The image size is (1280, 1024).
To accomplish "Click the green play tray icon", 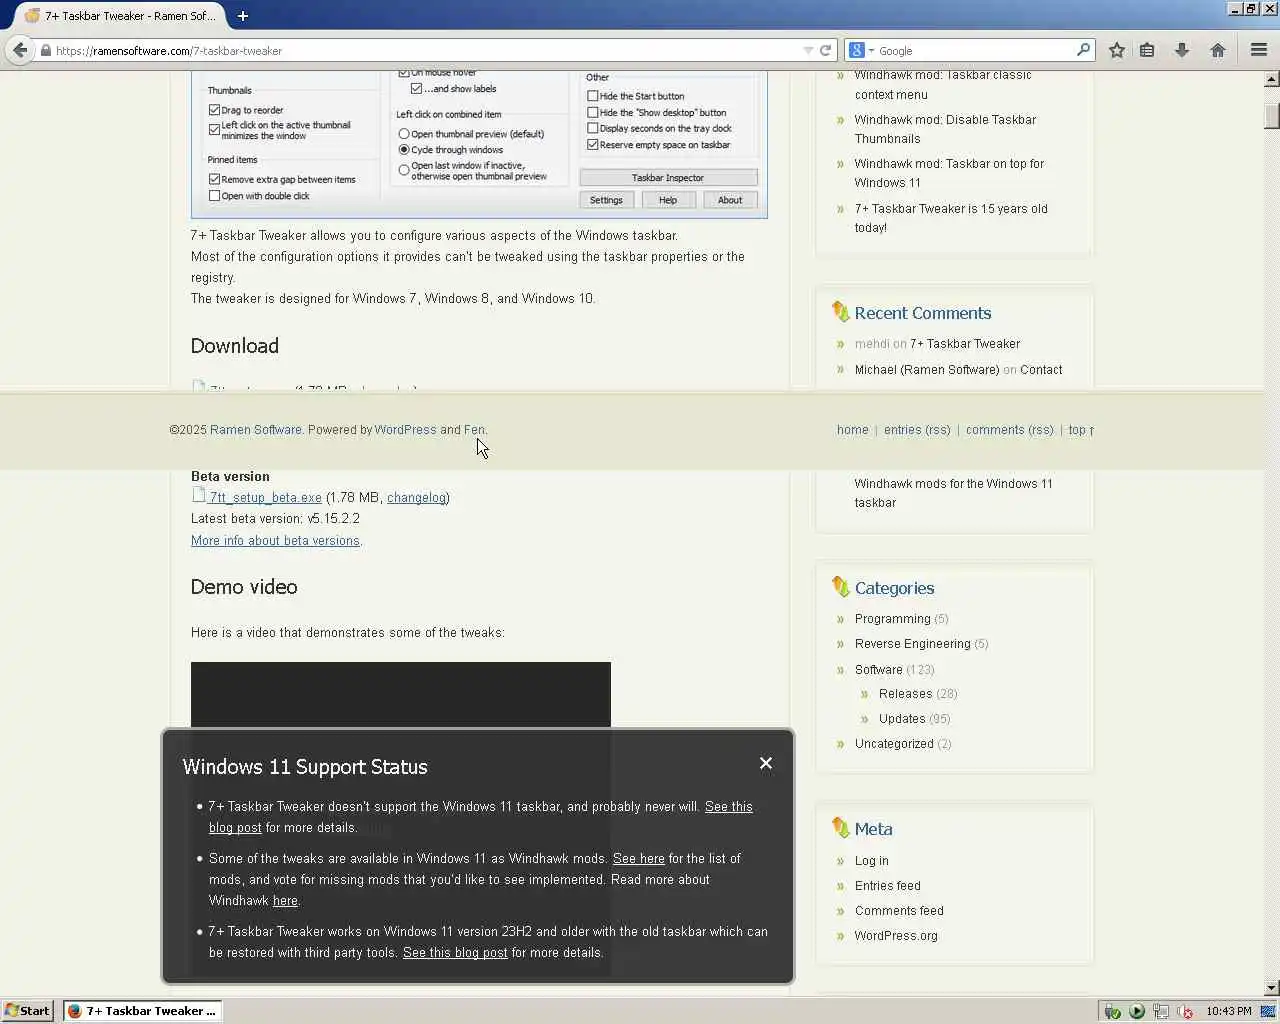I will pos(1137,1011).
